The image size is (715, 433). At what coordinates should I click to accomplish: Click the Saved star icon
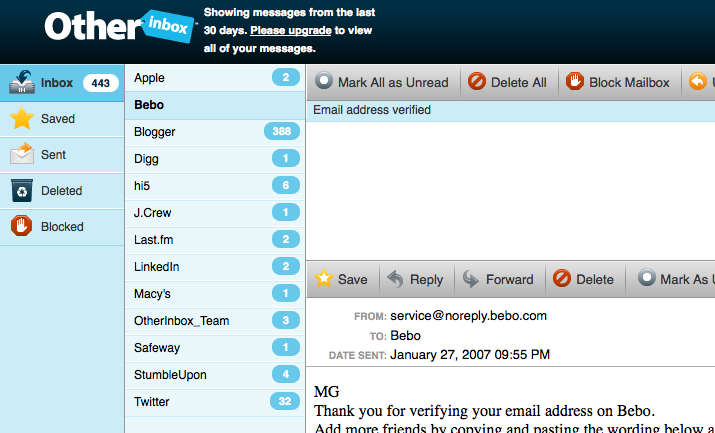[x=22, y=119]
